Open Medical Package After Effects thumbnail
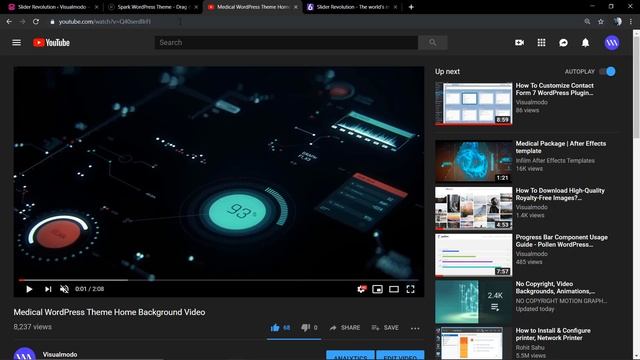Screen dimensions: 640x360 click(473, 161)
